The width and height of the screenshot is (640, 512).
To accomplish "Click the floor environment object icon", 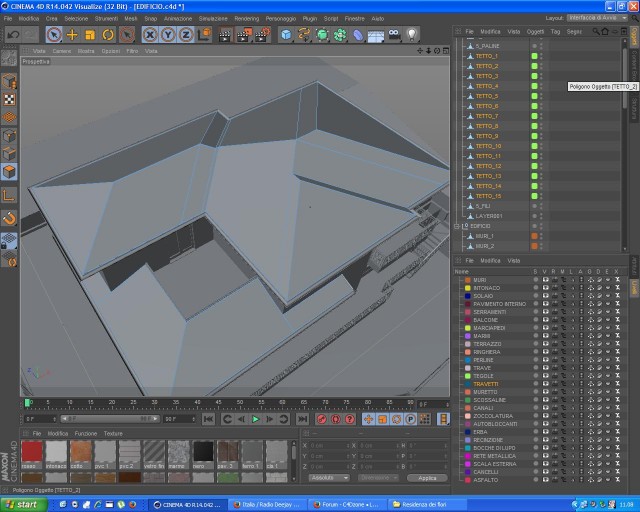I will click(376, 36).
